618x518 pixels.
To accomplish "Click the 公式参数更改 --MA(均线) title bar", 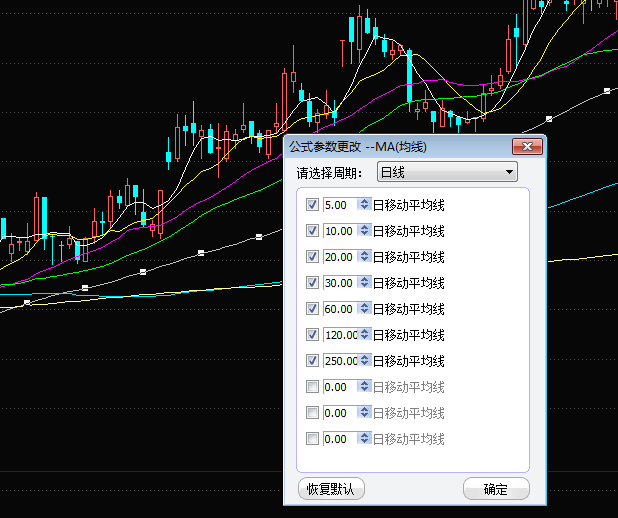I will tap(400, 147).
